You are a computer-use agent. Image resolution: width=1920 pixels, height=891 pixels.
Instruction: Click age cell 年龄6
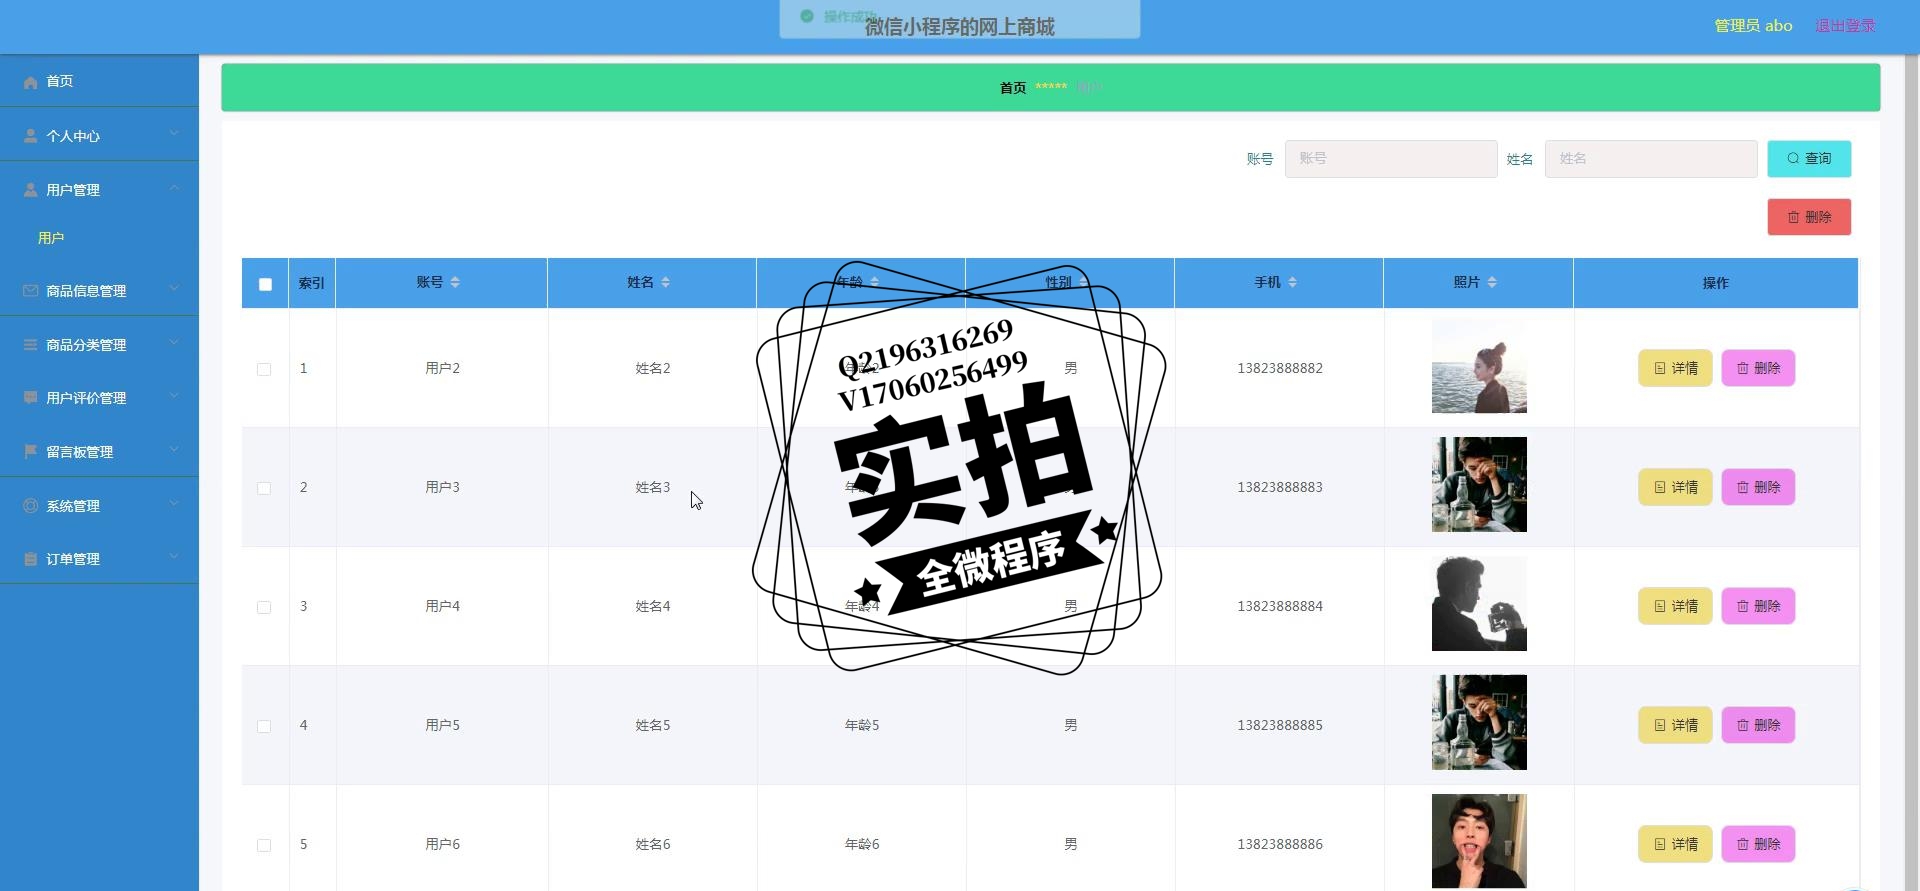coord(862,844)
